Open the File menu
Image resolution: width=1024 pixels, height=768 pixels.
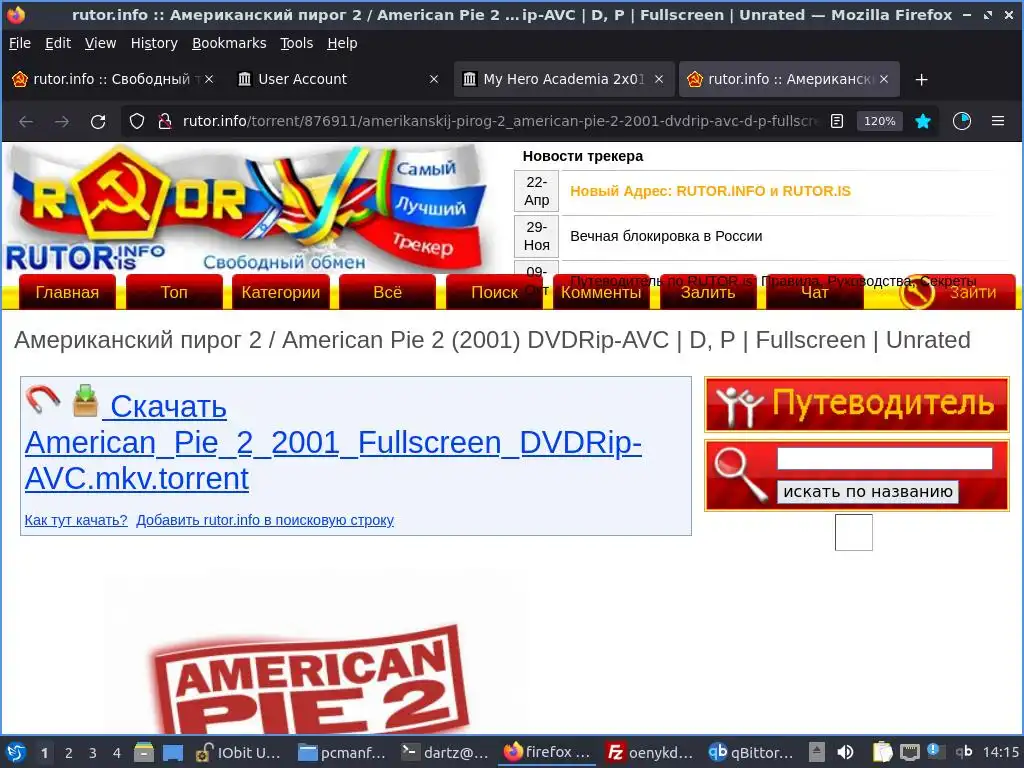pos(20,43)
